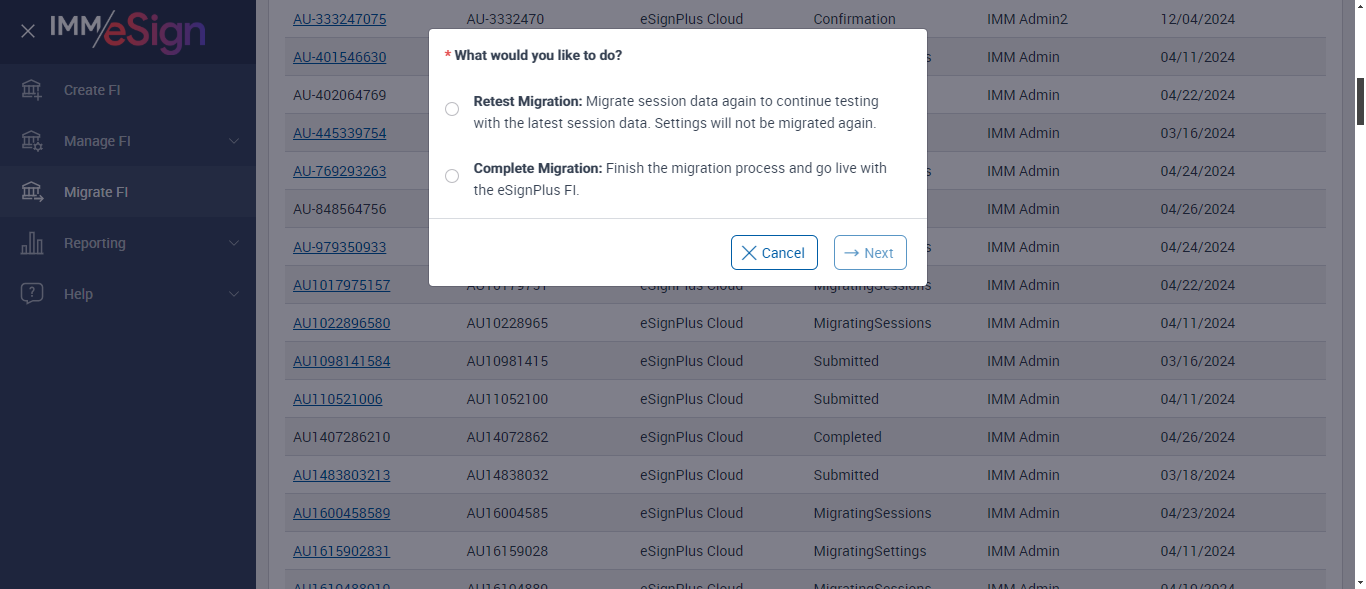Select the Retest Migration radio option
This screenshot has width=1366, height=589.
[x=452, y=109]
